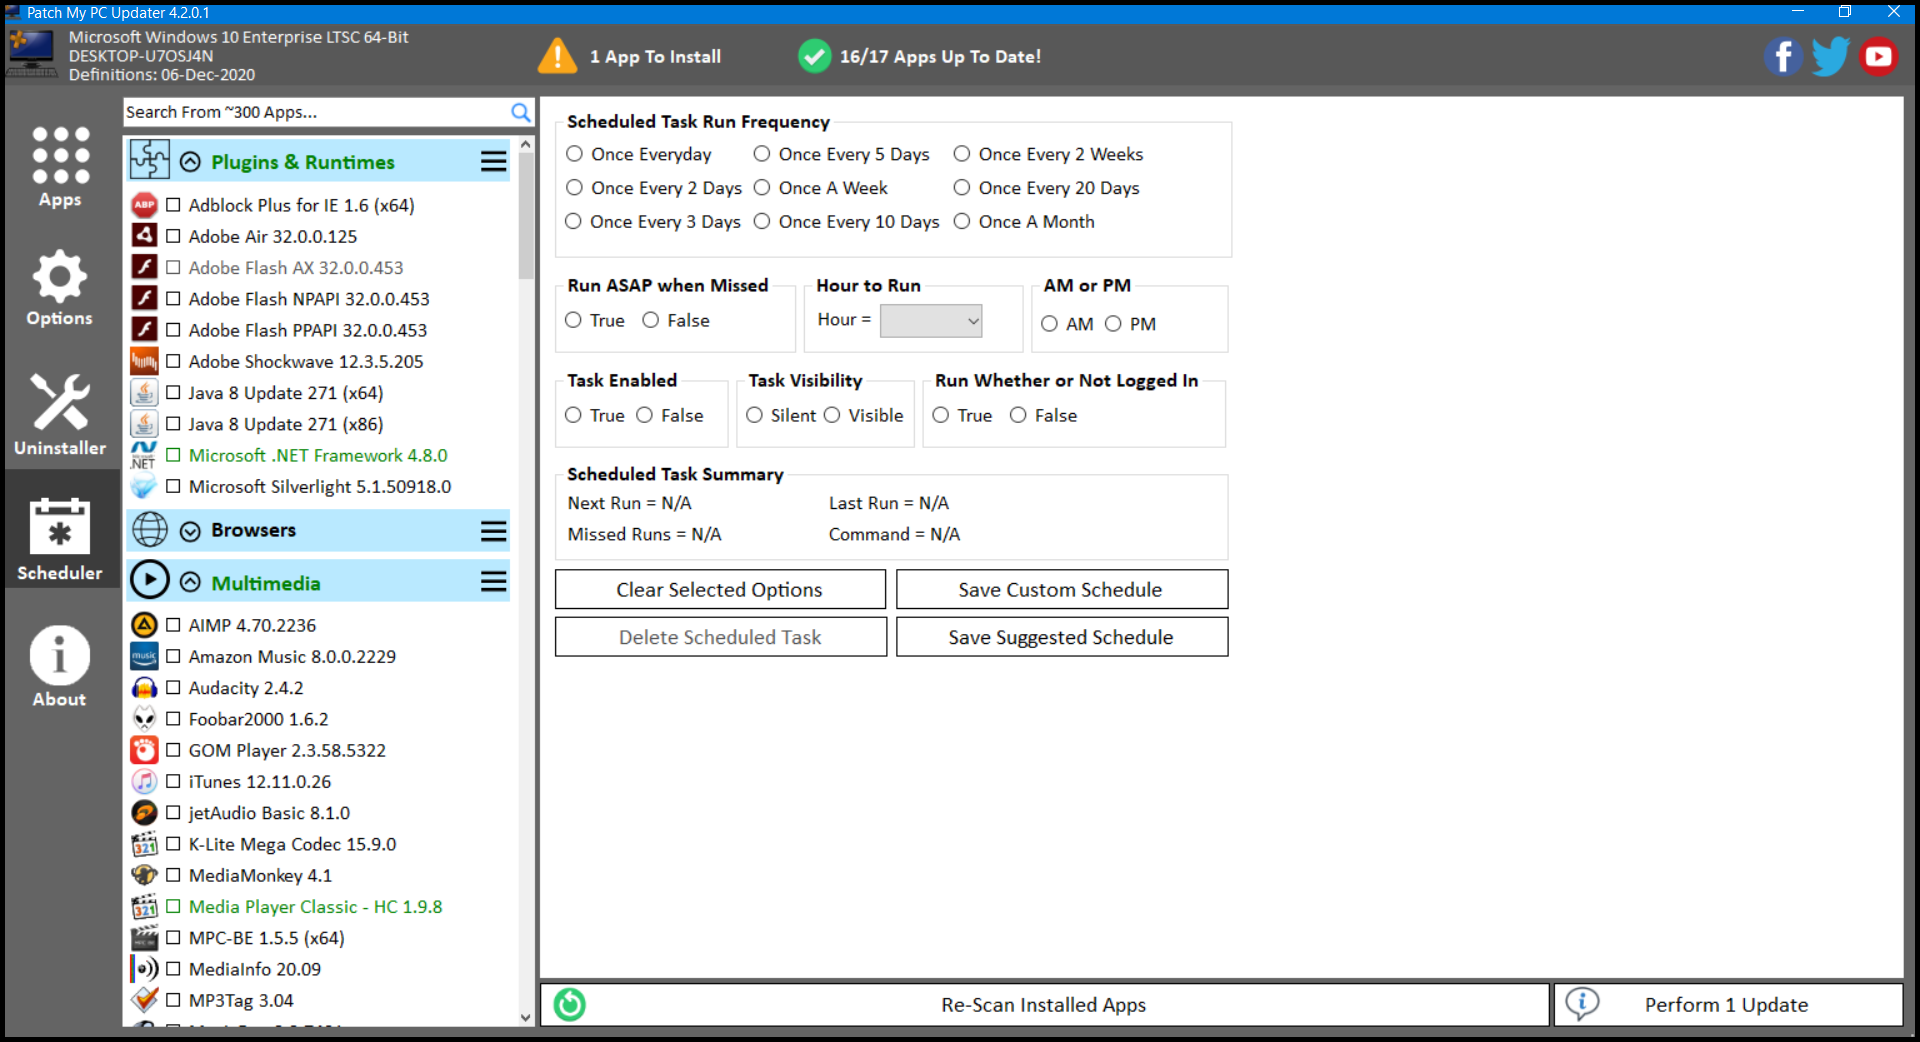
Task: Select the Media Player Classic - HC 1.9.8 row
Action: 316,907
